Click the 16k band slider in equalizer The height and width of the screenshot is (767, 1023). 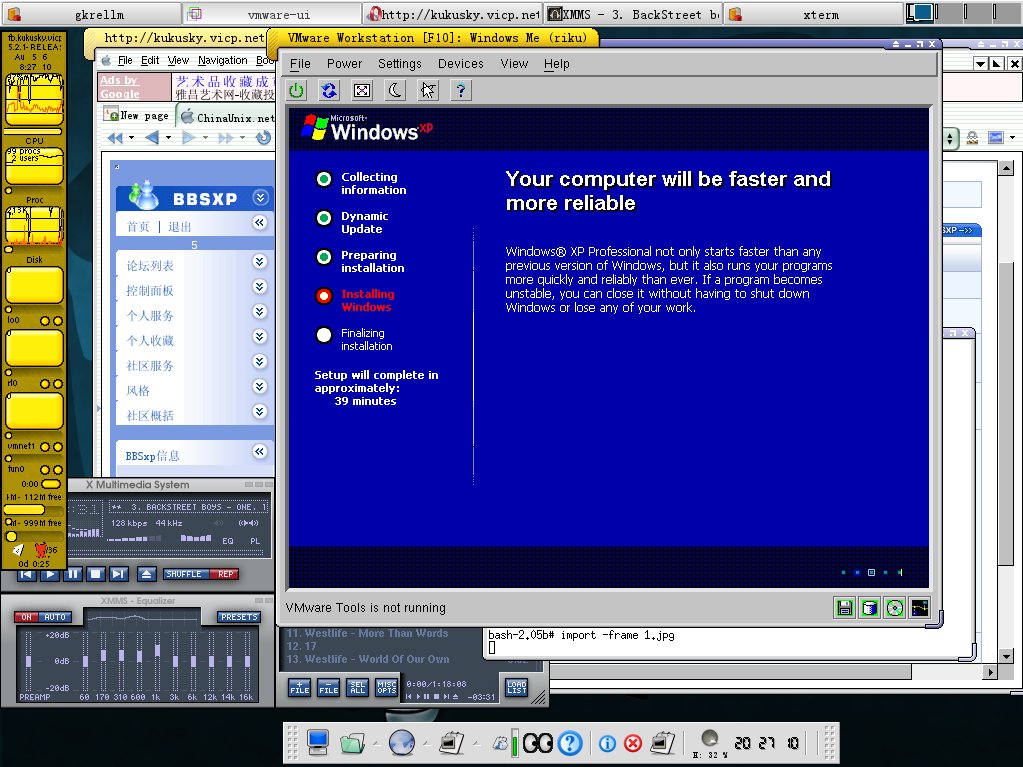click(247, 661)
